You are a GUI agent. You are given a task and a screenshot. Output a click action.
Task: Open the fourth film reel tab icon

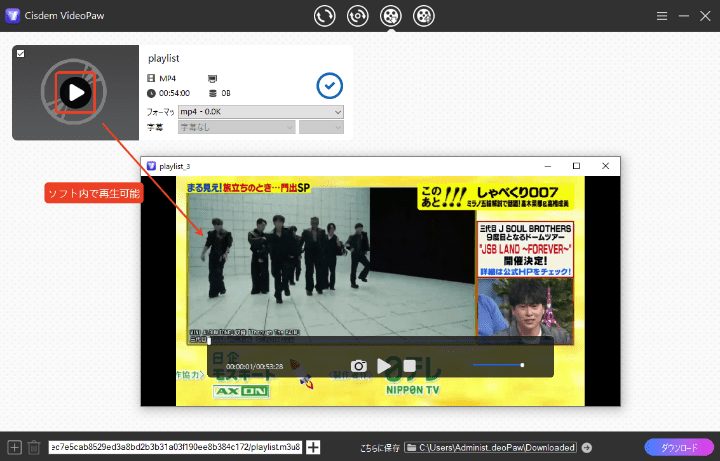[425, 16]
